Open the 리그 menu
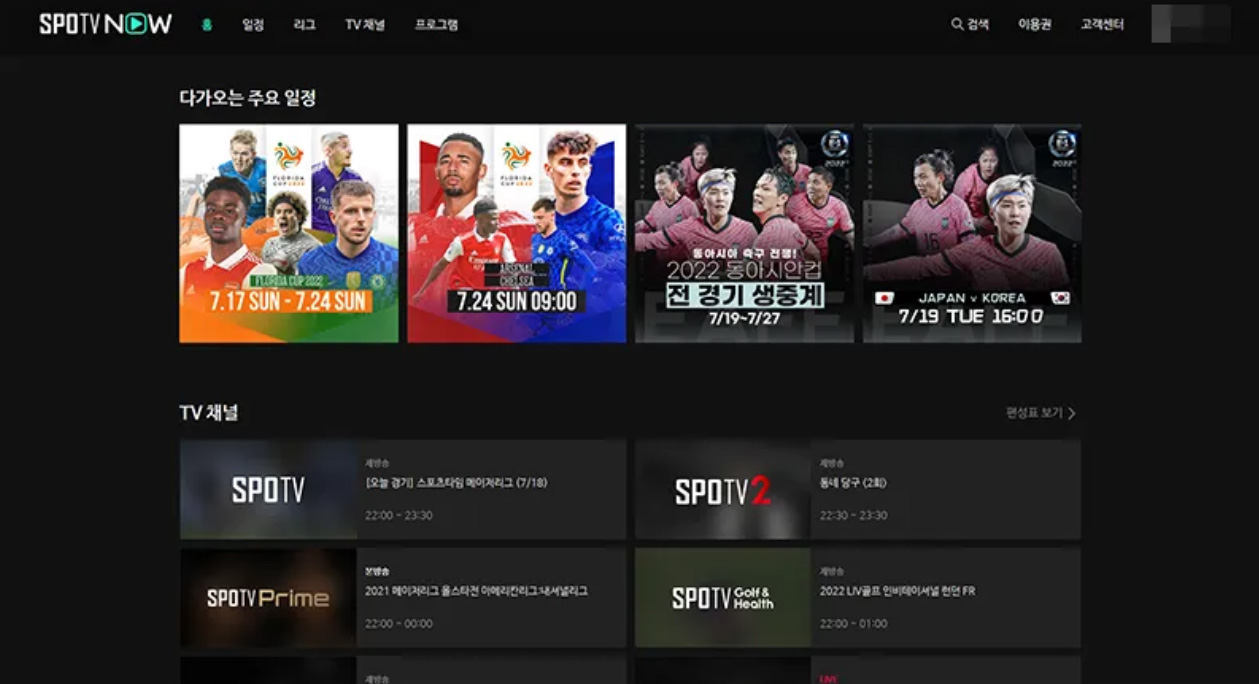 (305, 25)
